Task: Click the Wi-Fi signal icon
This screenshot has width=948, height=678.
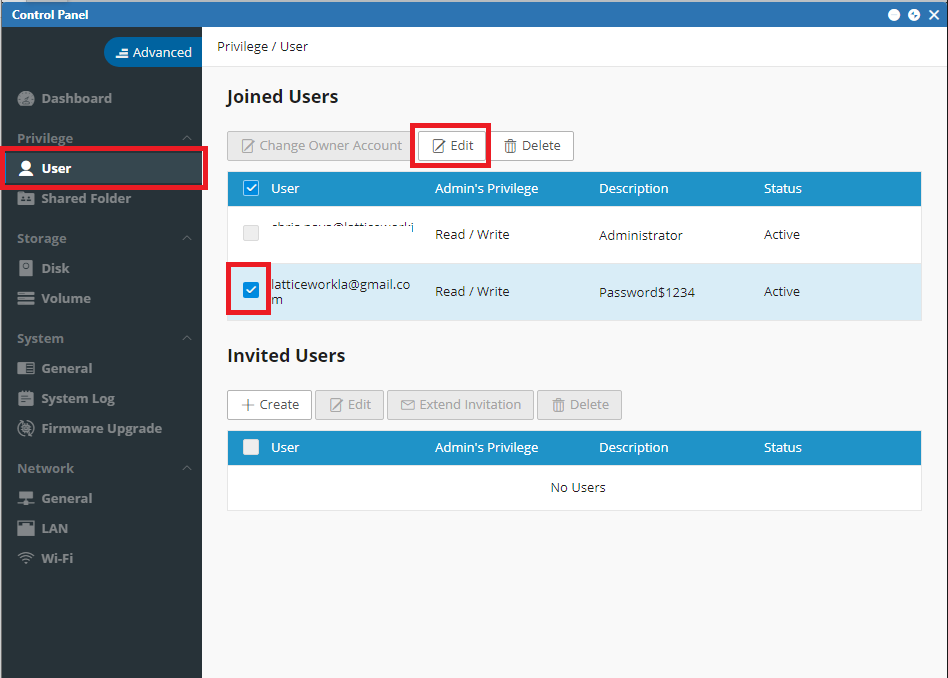Action: coord(26,558)
